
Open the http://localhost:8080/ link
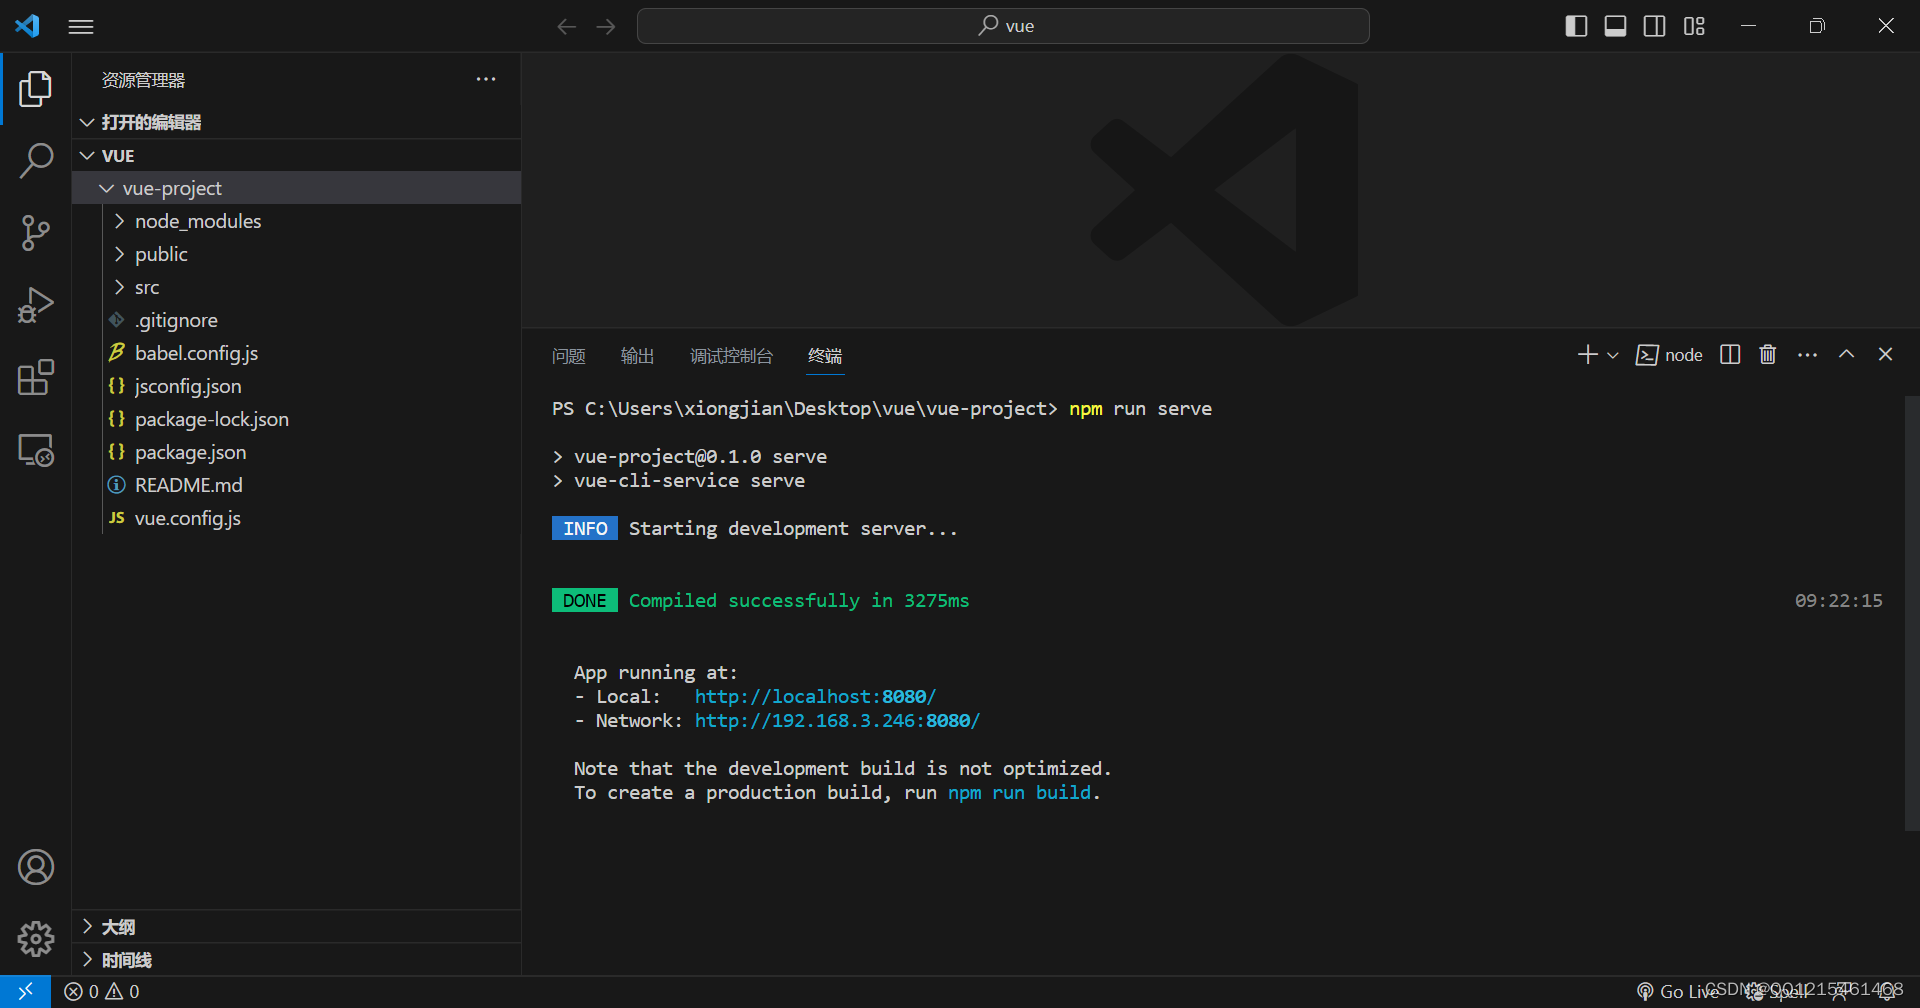[815, 697]
